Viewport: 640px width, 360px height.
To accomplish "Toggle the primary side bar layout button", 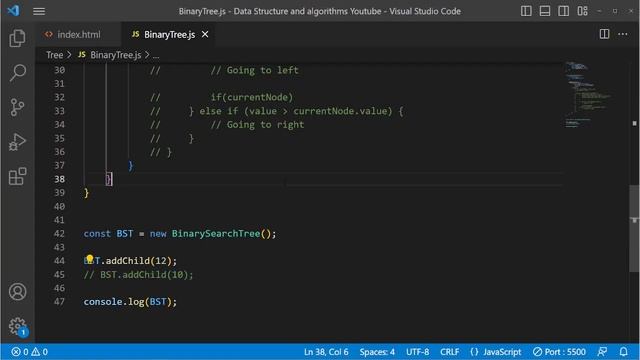I will 526,11.
